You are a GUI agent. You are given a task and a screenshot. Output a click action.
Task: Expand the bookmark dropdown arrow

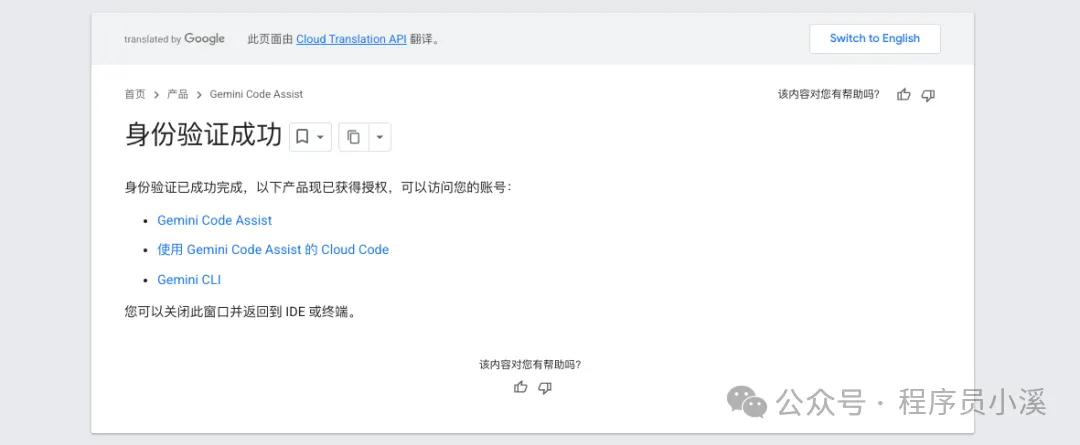click(321, 138)
